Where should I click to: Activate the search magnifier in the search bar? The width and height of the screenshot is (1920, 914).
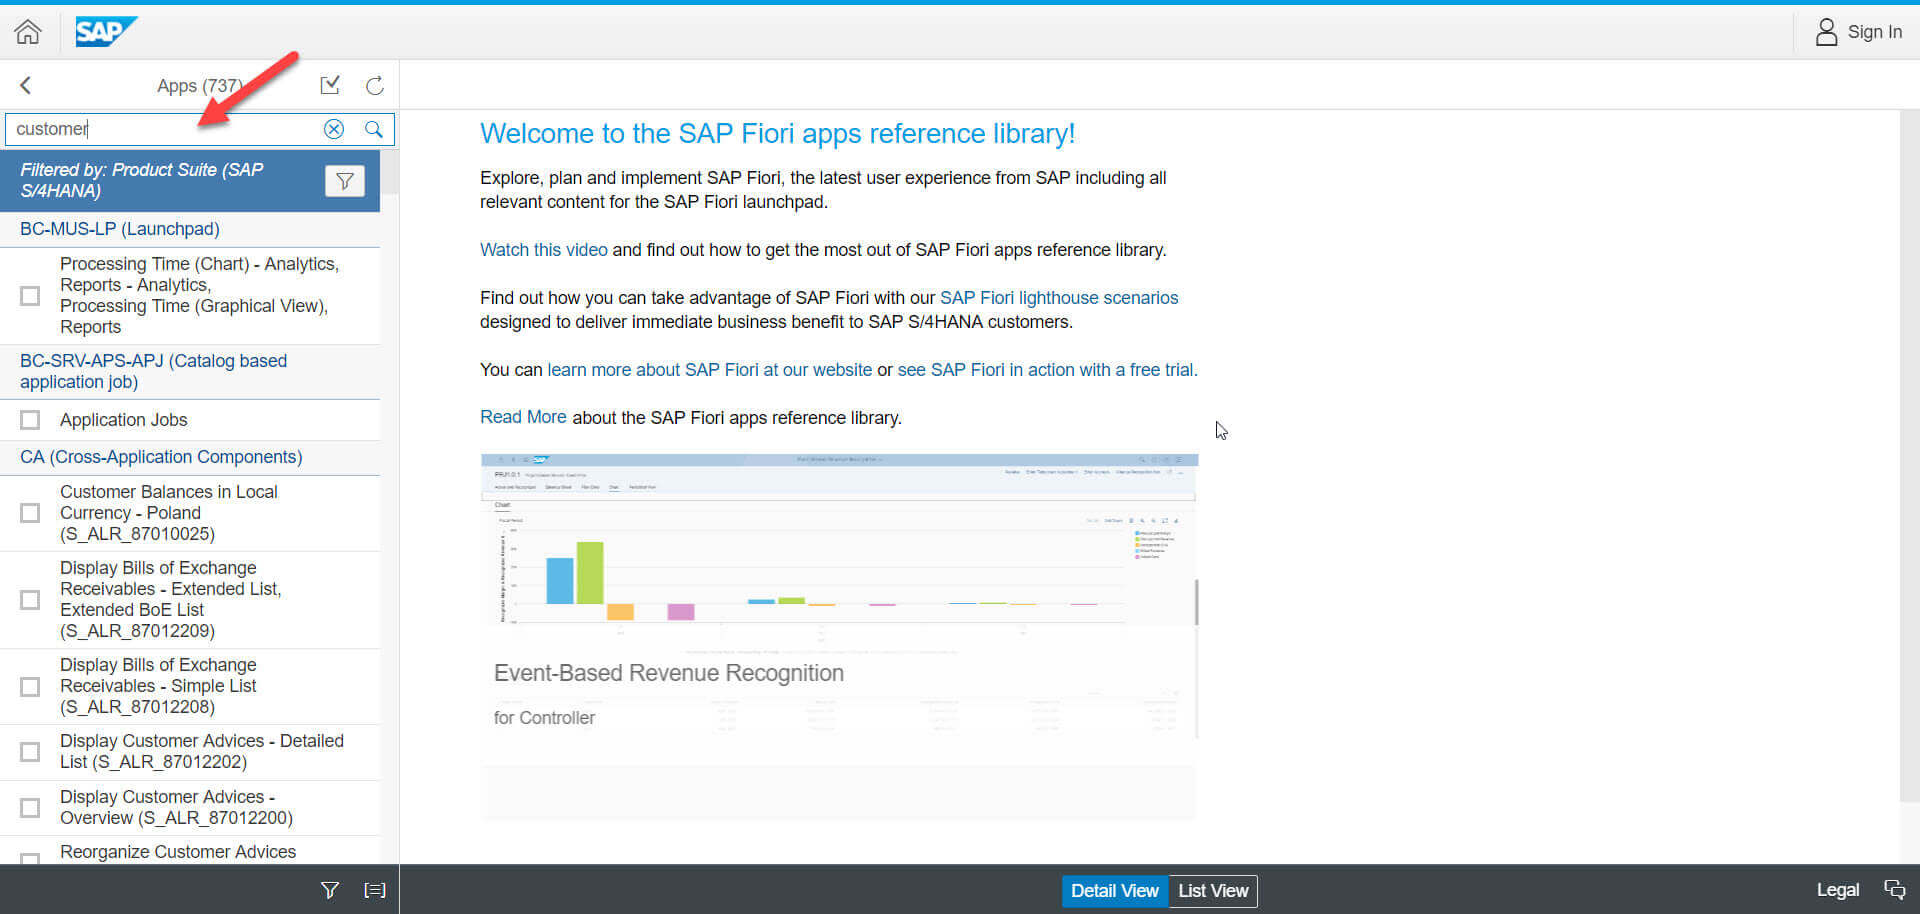click(374, 129)
